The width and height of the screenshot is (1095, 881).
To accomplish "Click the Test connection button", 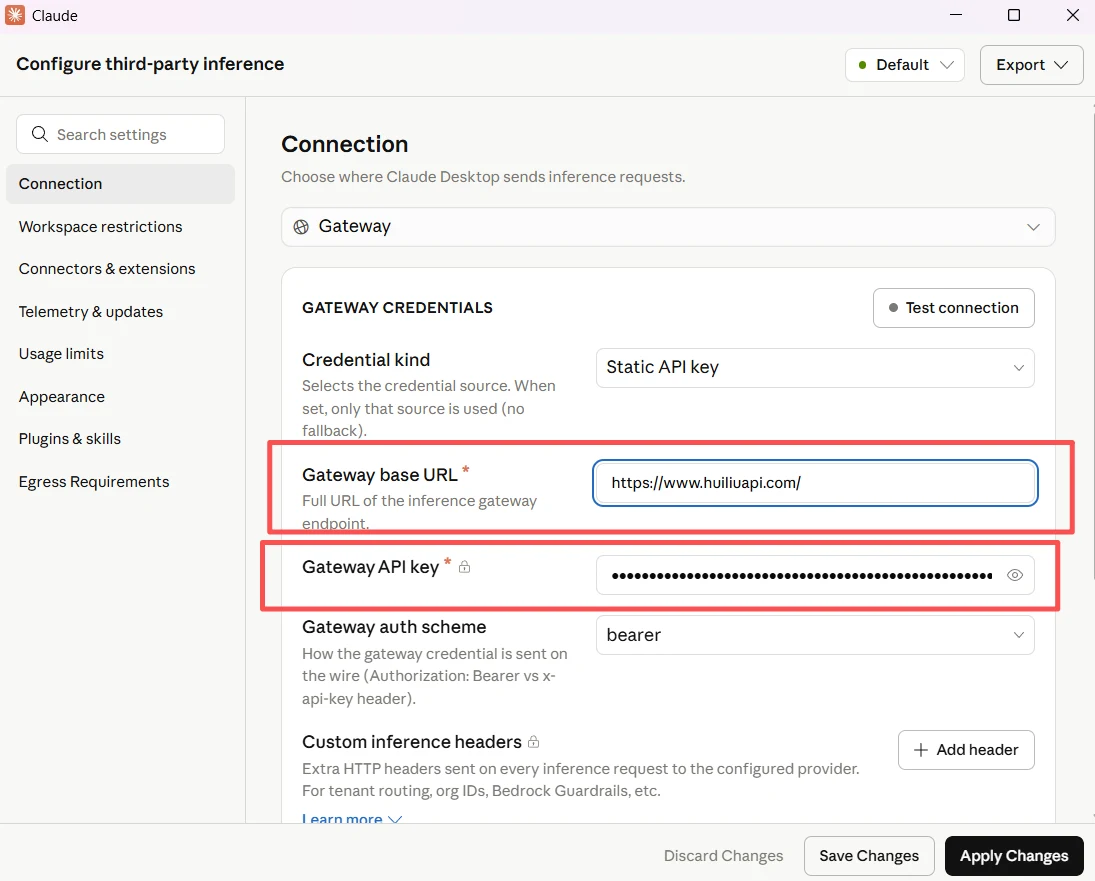I will click(x=953, y=308).
